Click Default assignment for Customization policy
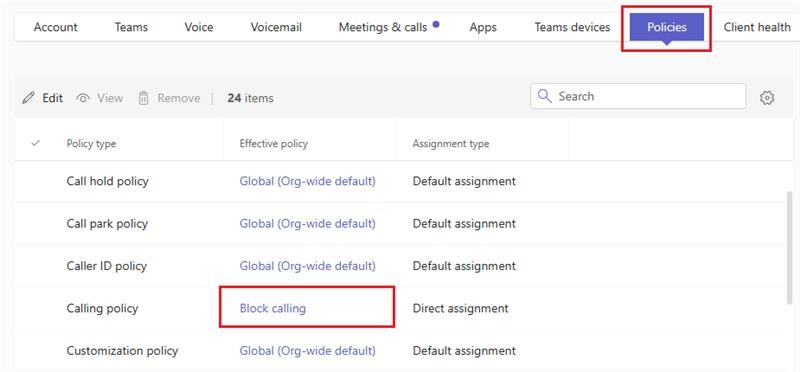This screenshot has width=800, height=372. 464,351
